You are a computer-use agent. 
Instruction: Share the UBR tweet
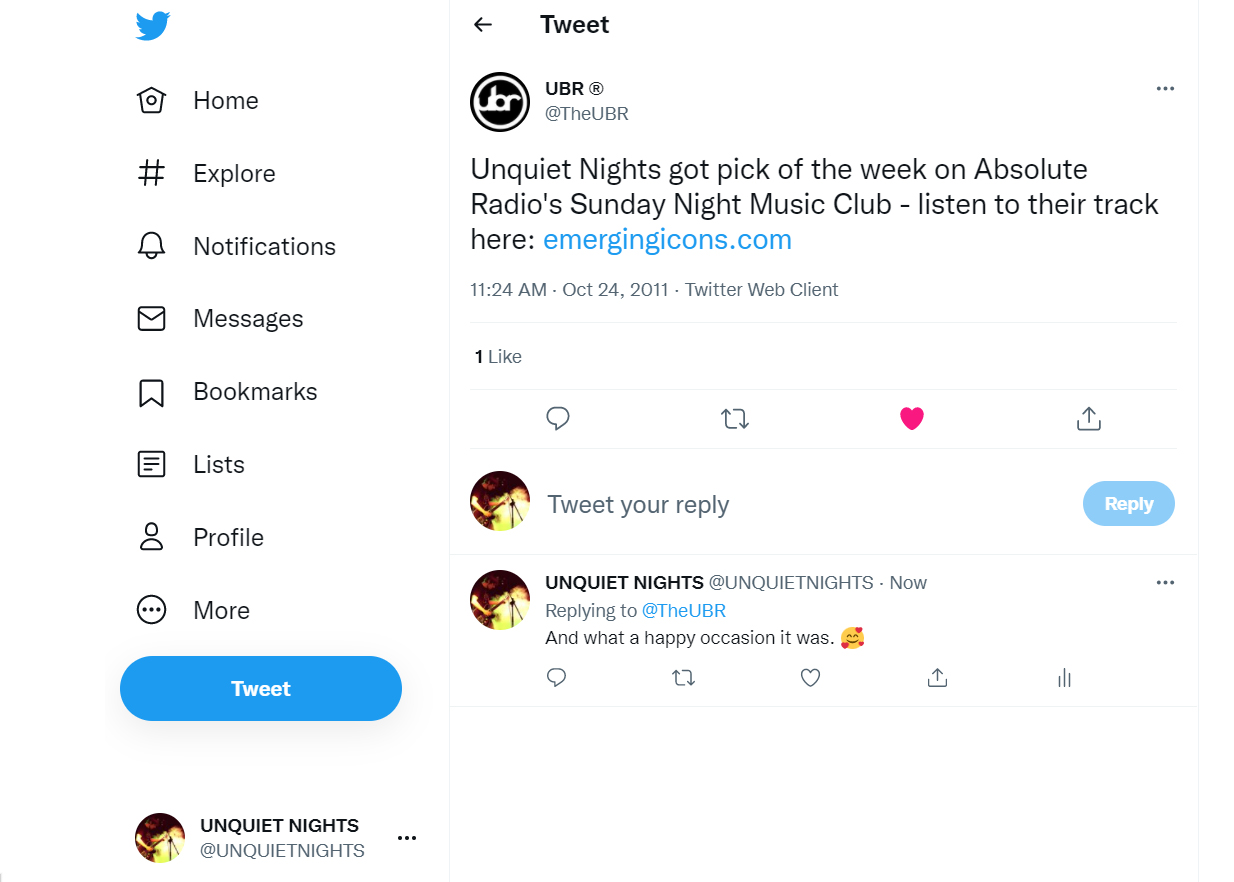(1088, 419)
